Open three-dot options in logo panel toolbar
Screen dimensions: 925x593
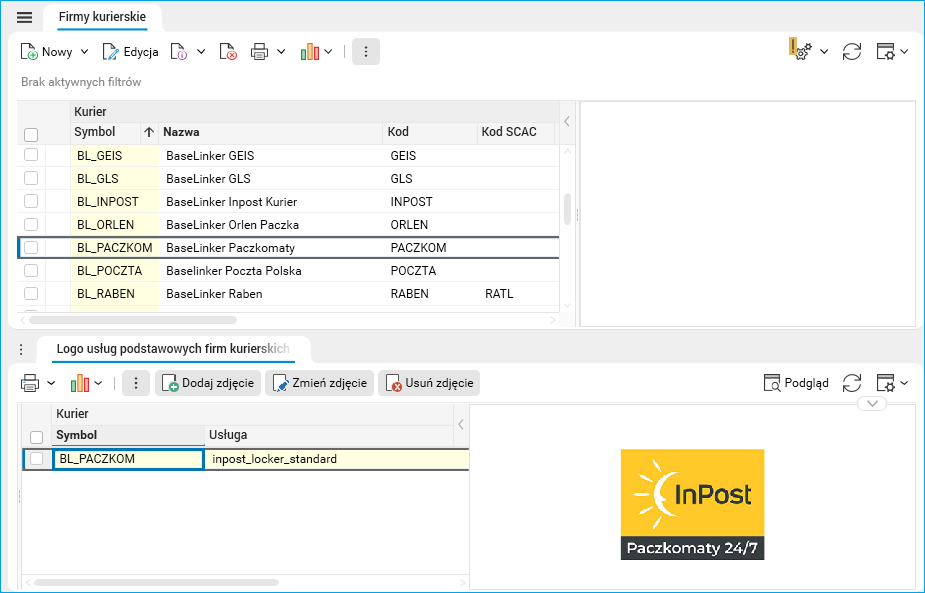tap(136, 383)
